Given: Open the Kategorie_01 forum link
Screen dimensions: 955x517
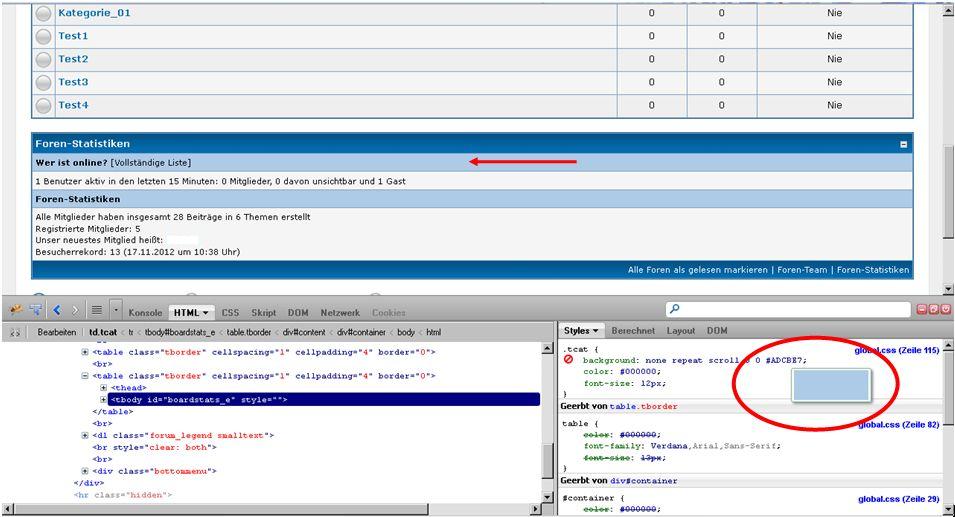Looking at the screenshot, I should coord(94,13).
